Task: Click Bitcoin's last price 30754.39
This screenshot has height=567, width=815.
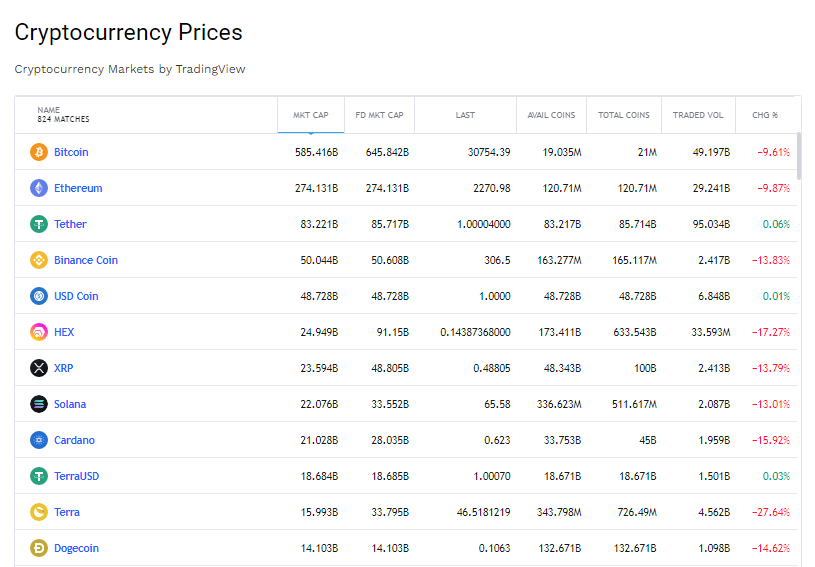Action: pyautogui.click(x=489, y=152)
